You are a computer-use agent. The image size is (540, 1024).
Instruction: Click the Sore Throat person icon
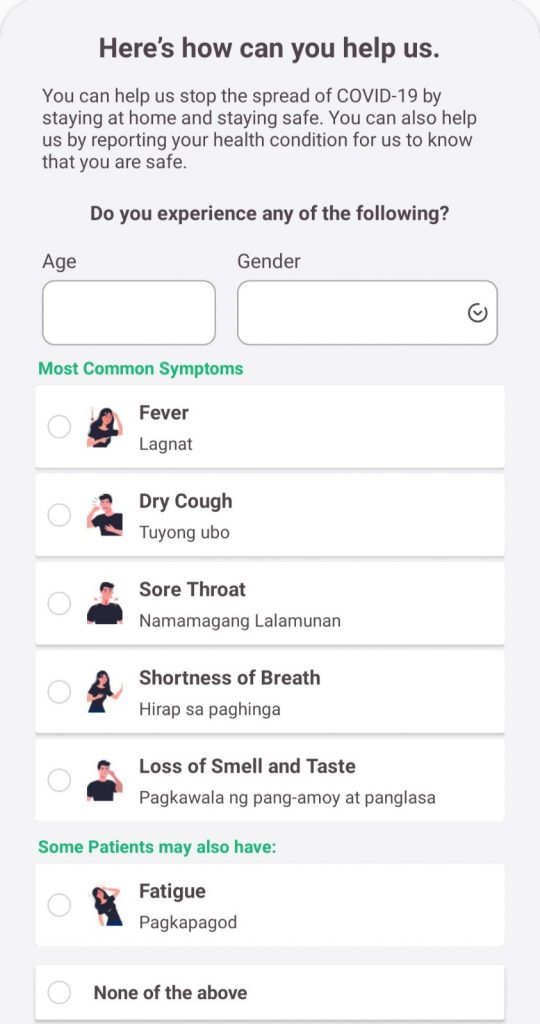coord(104,603)
